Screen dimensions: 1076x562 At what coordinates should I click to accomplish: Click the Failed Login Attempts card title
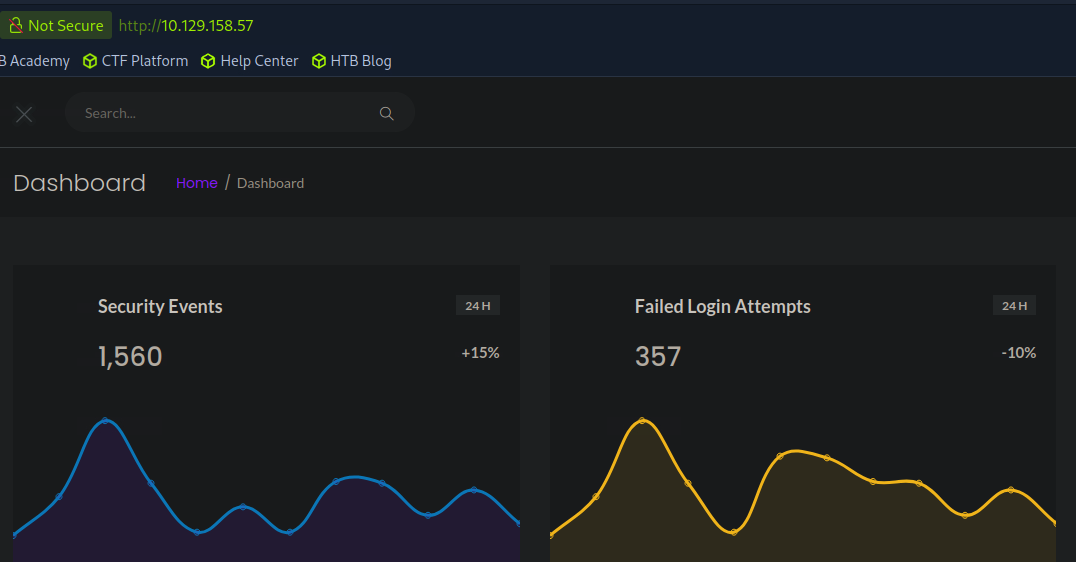[x=722, y=307]
